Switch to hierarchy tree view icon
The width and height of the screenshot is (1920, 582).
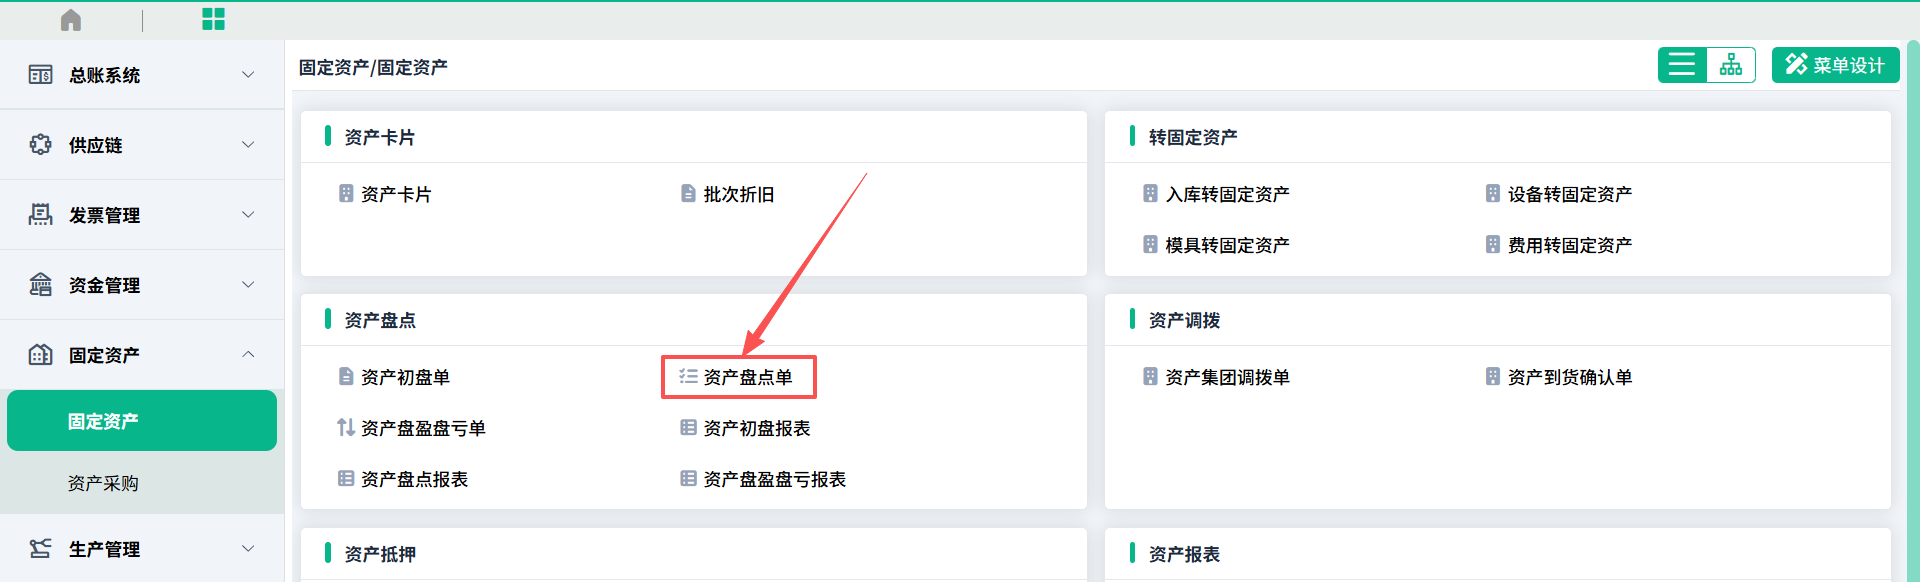pos(1731,65)
